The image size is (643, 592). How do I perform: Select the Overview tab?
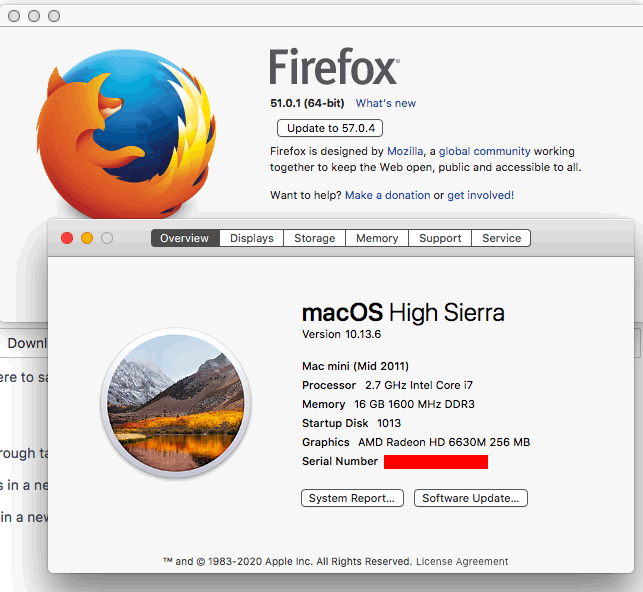[x=185, y=238]
